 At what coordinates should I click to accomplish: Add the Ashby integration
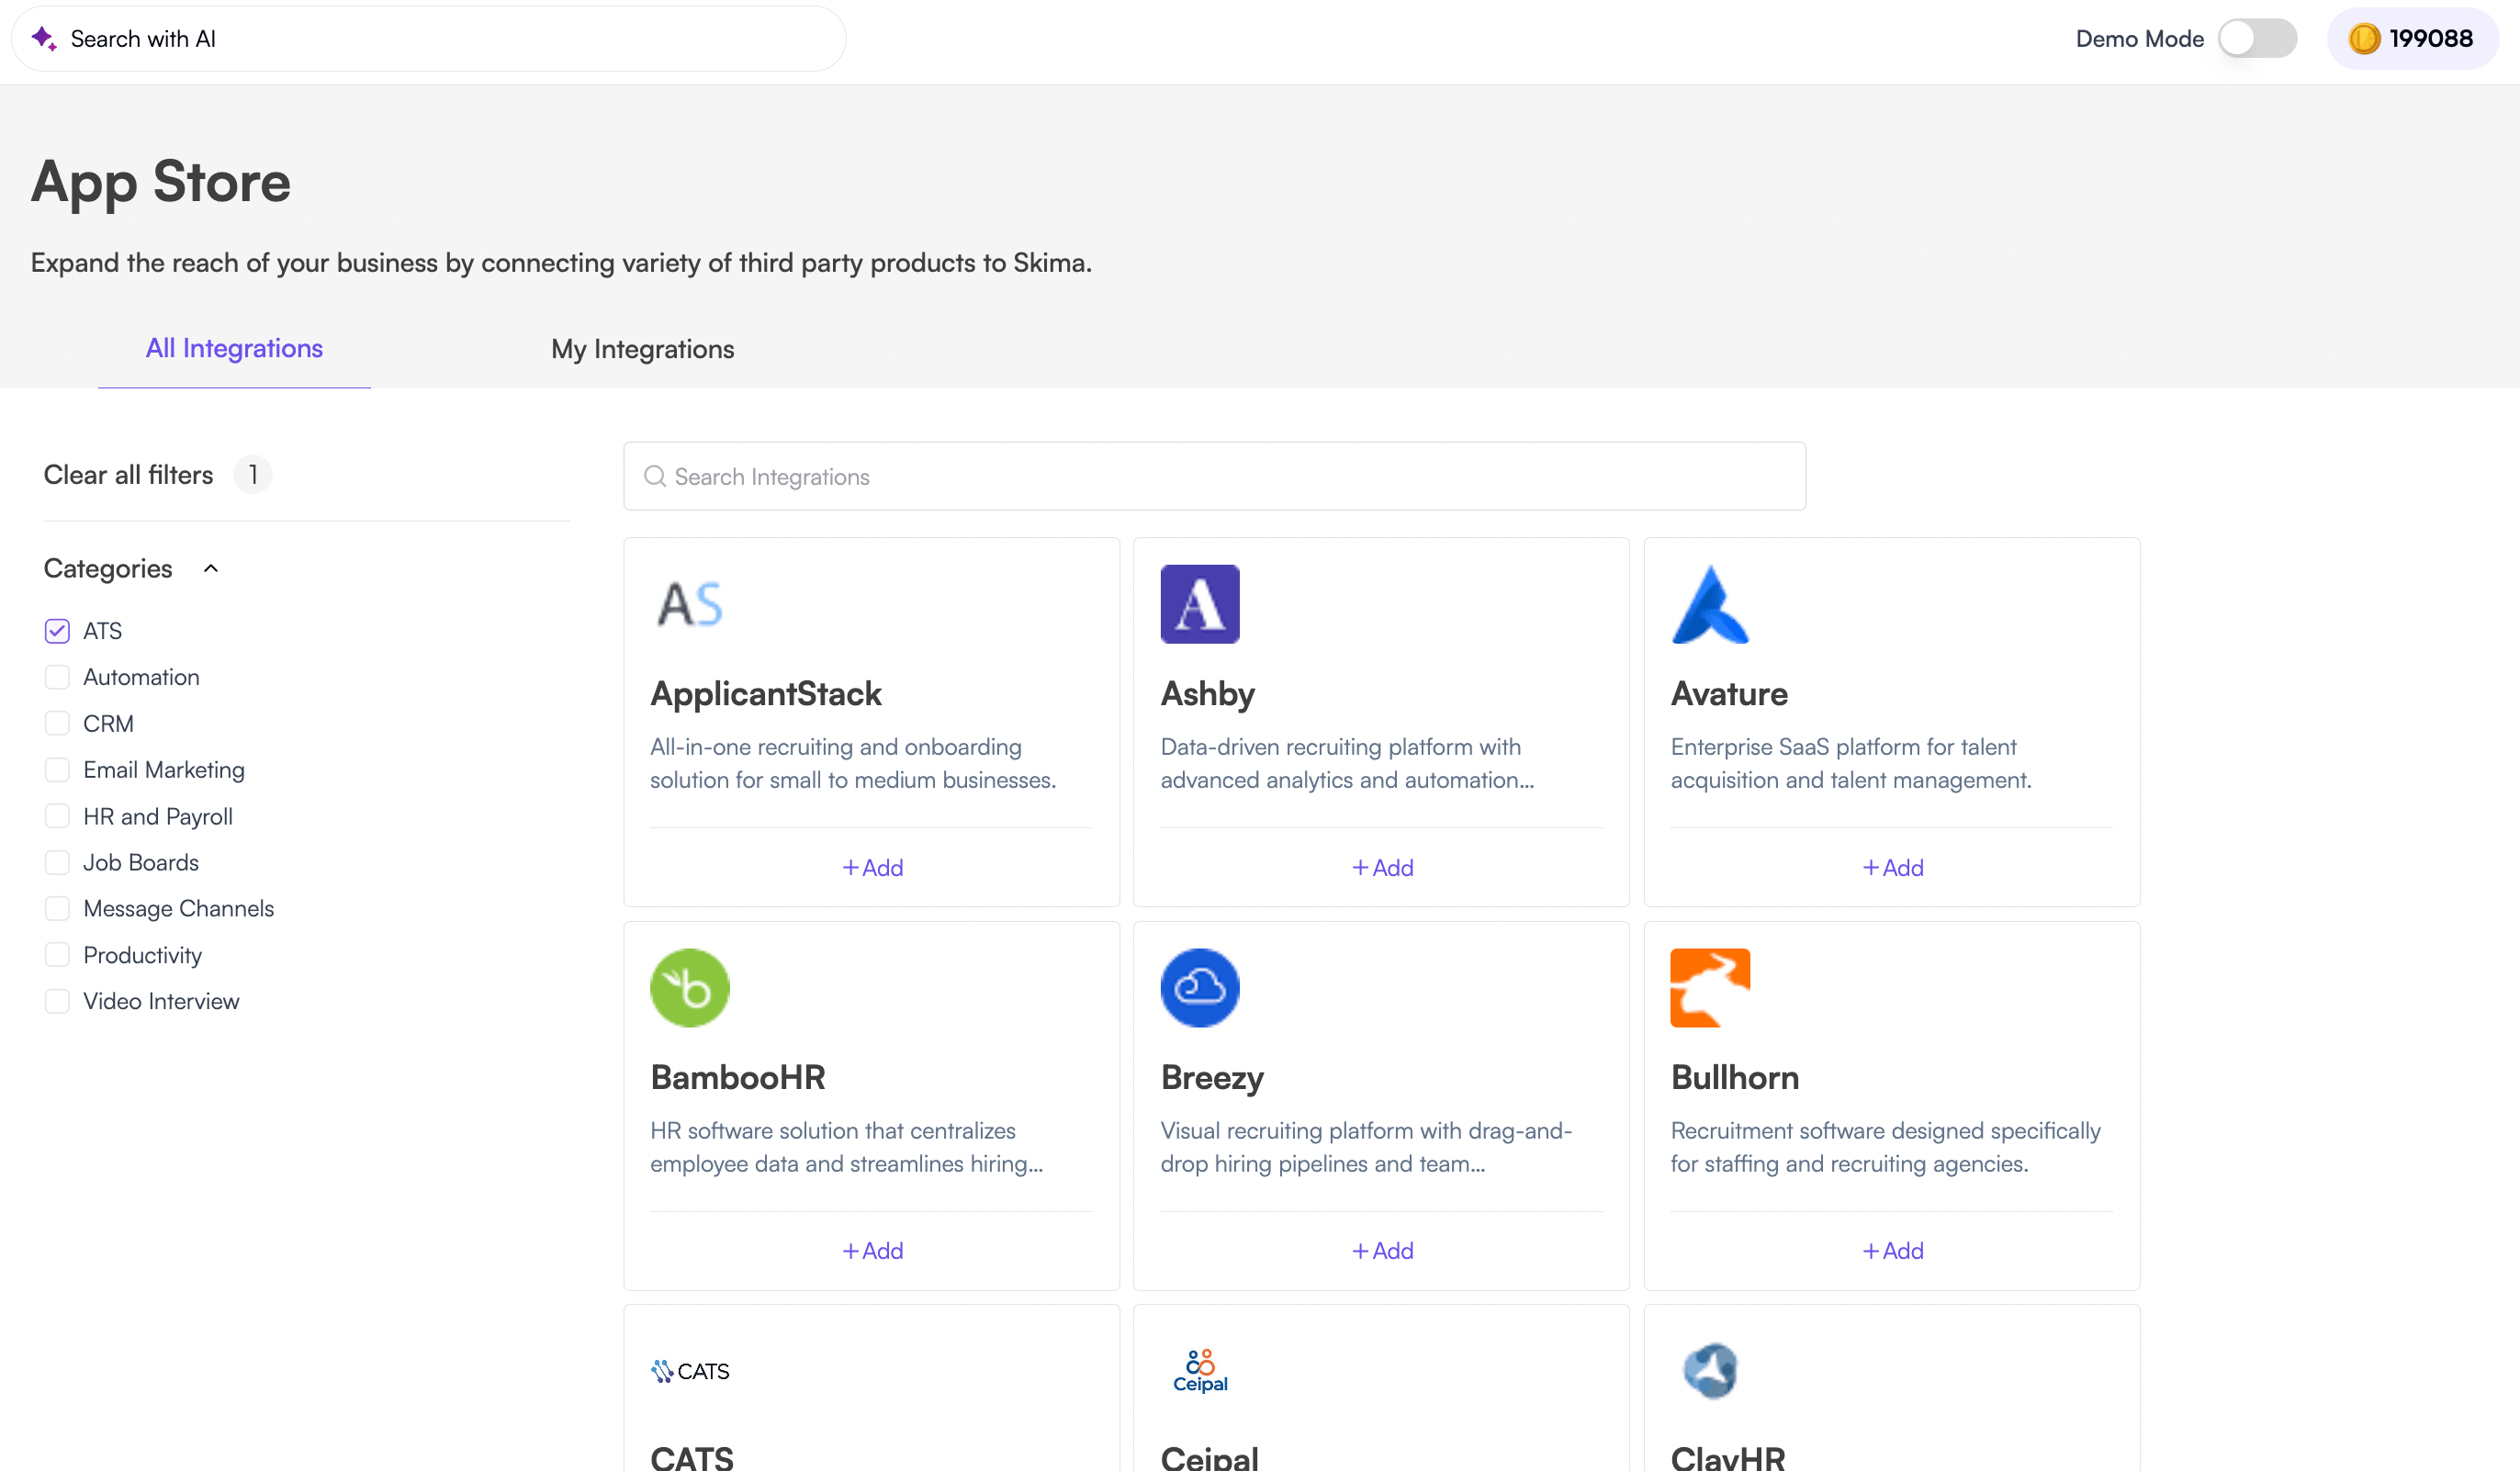point(1381,867)
